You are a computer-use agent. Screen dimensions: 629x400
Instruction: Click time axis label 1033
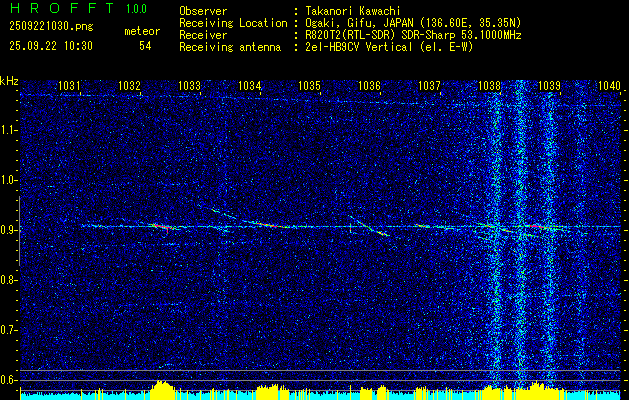[x=189, y=86]
